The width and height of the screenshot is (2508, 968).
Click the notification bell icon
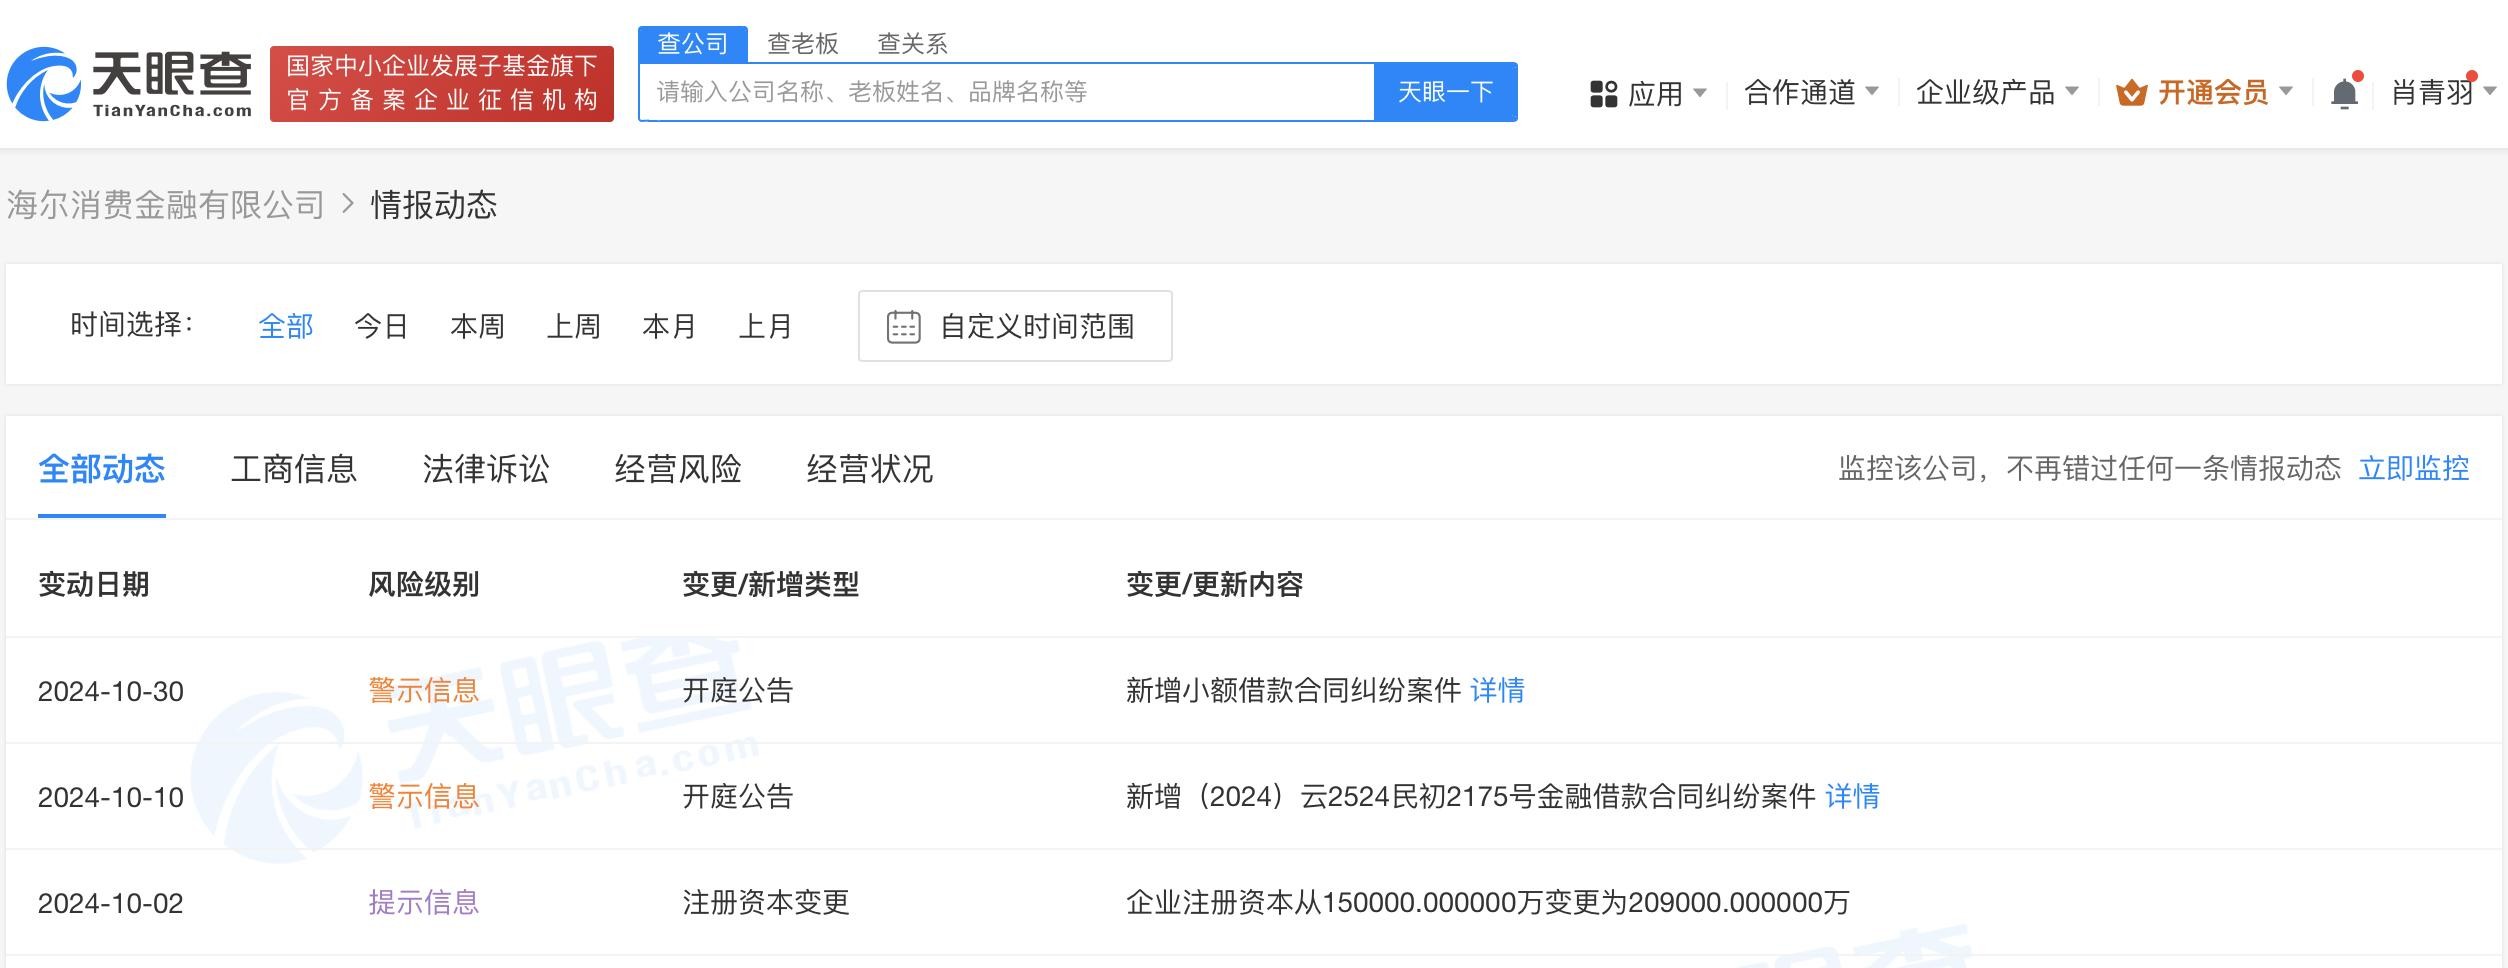2344,94
